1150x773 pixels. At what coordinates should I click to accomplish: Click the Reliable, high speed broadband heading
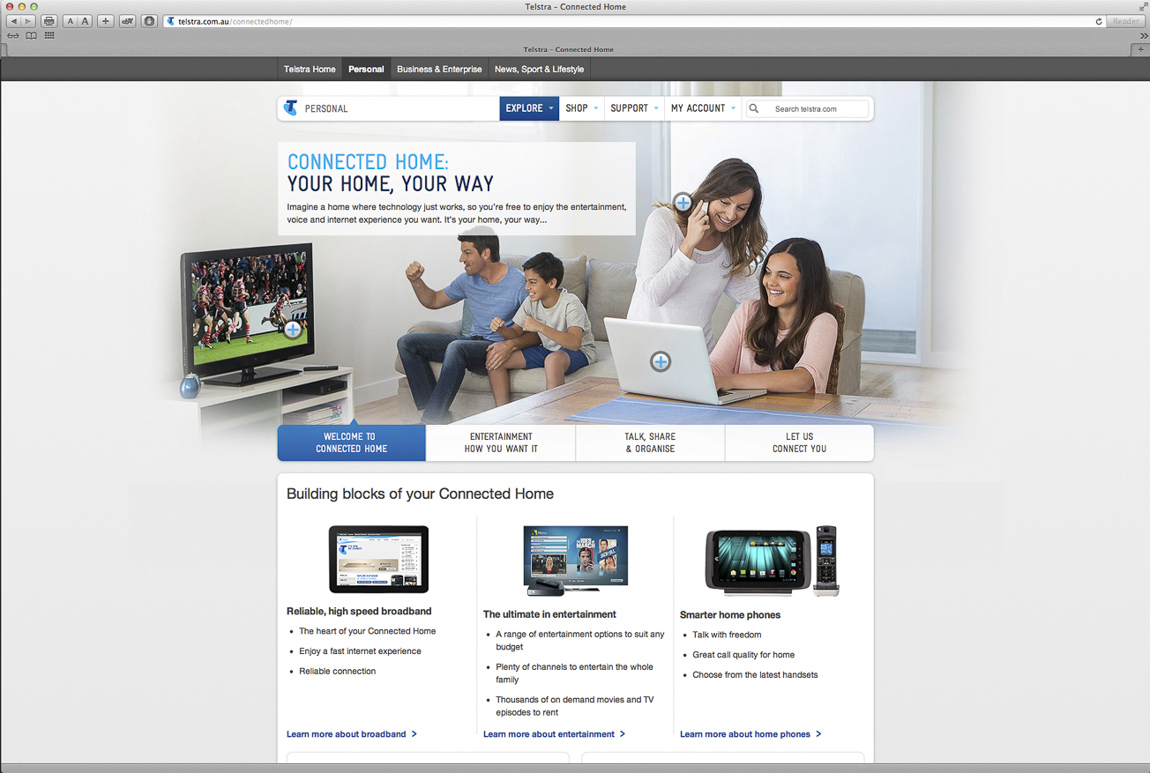click(x=359, y=611)
